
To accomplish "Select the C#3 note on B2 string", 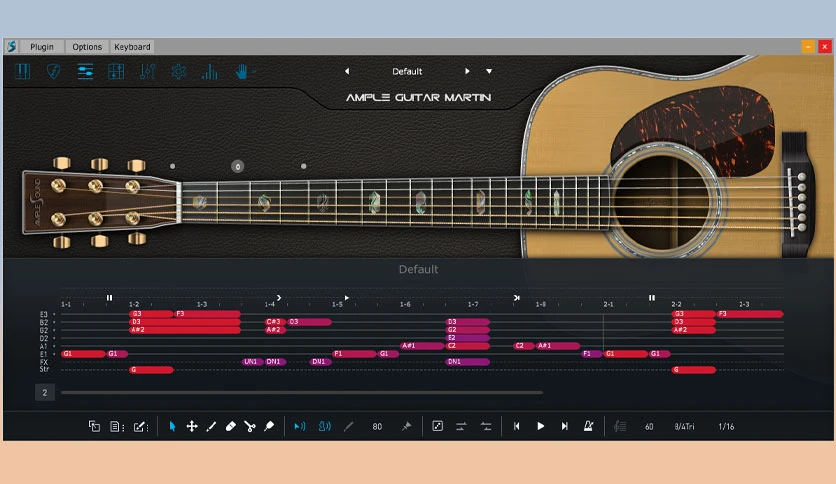I will pos(275,322).
